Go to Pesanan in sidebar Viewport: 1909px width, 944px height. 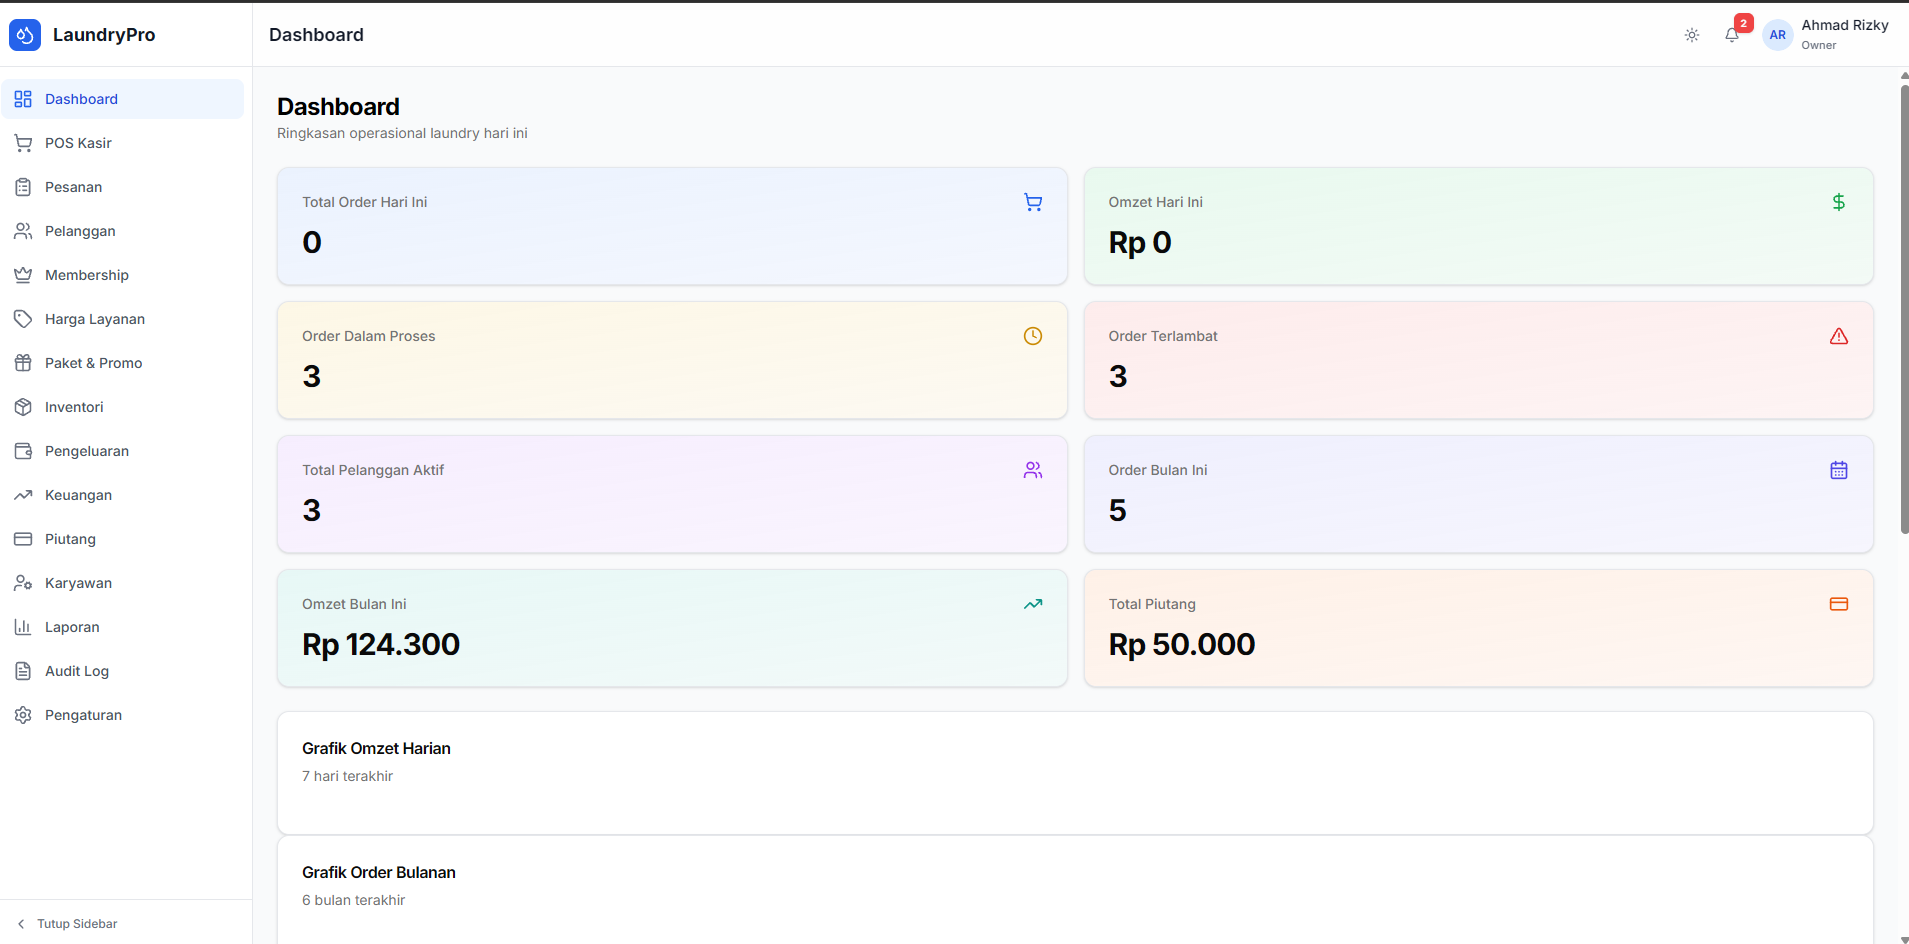tap(73, 187)
